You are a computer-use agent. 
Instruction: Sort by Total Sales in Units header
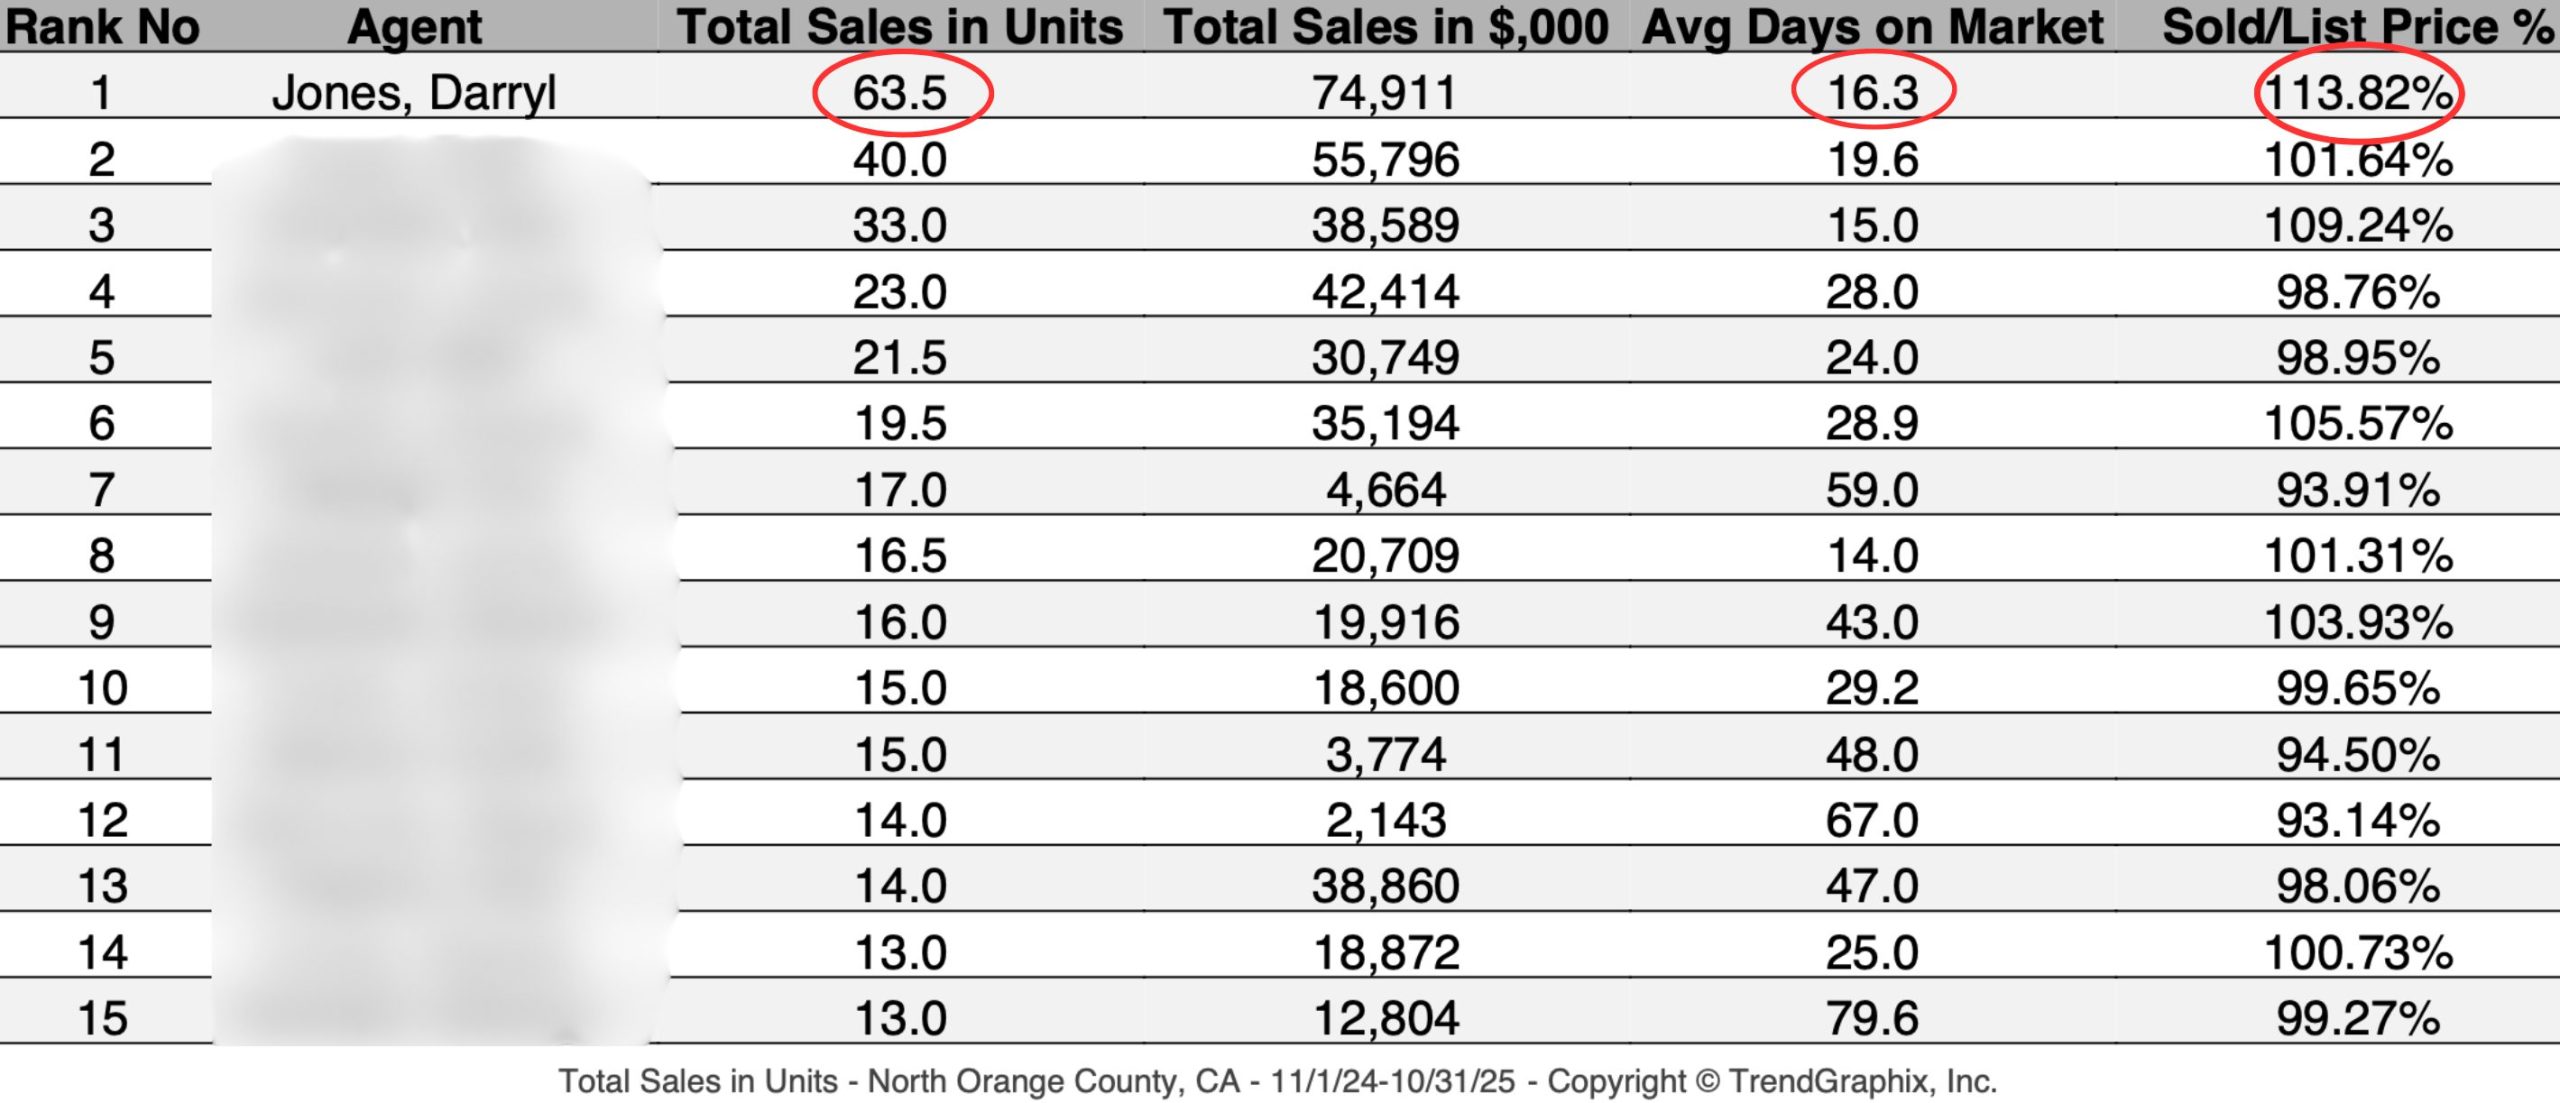click(x=900, y=27)
